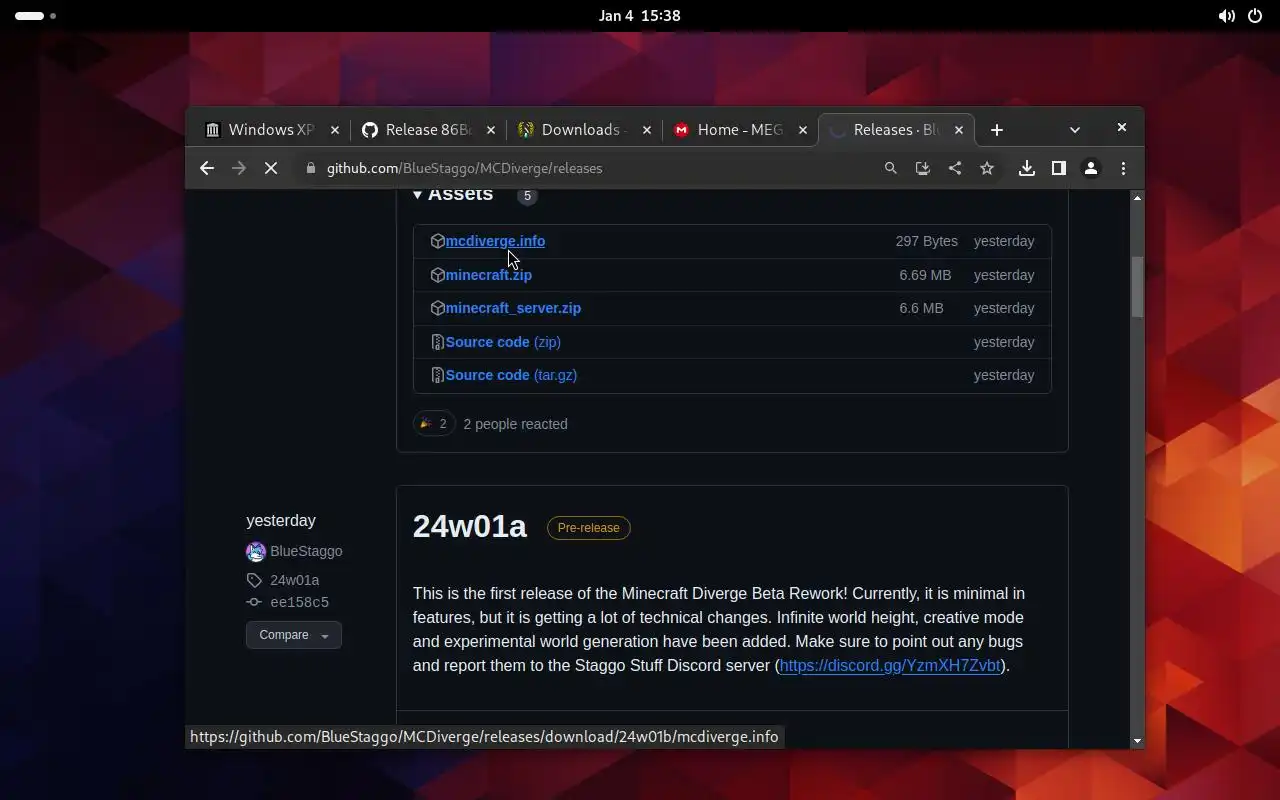Open the Discord invite link

[x=890, y=666]
